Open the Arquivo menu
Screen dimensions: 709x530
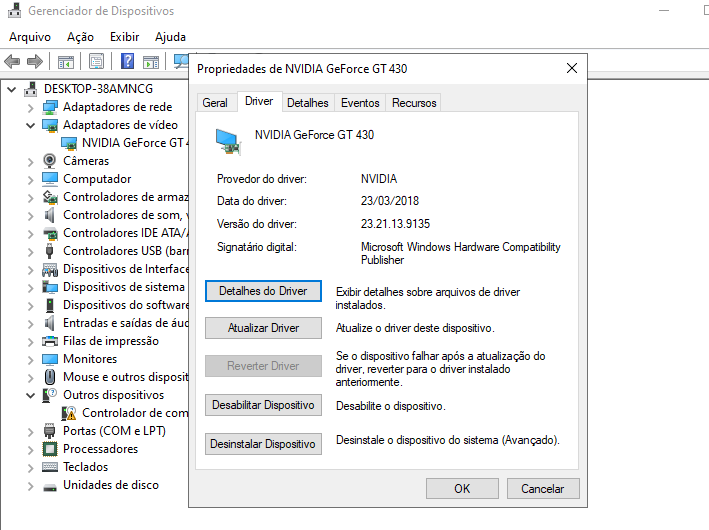30,37
